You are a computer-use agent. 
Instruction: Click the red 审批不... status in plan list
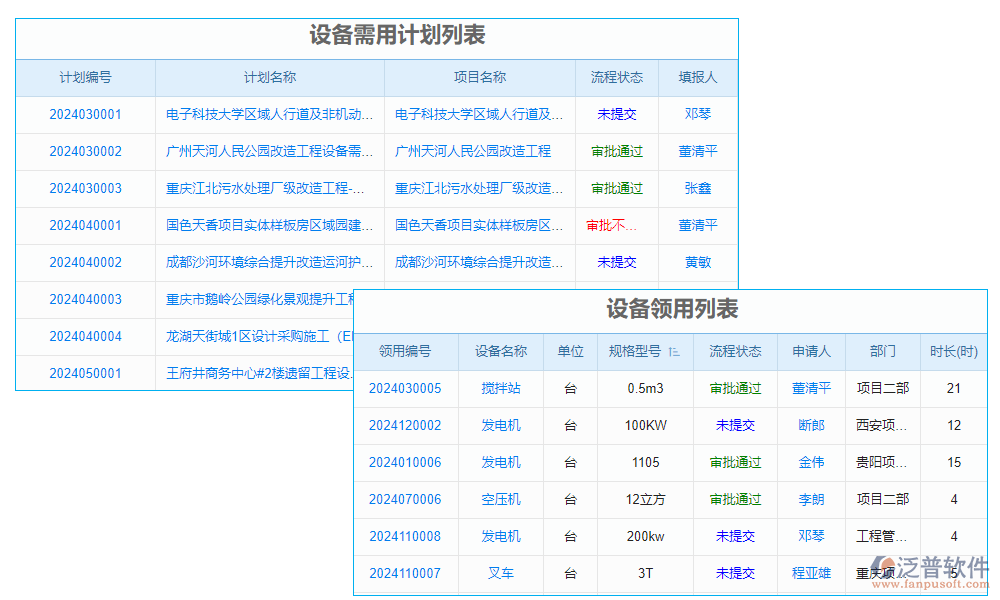pos(617,225)
